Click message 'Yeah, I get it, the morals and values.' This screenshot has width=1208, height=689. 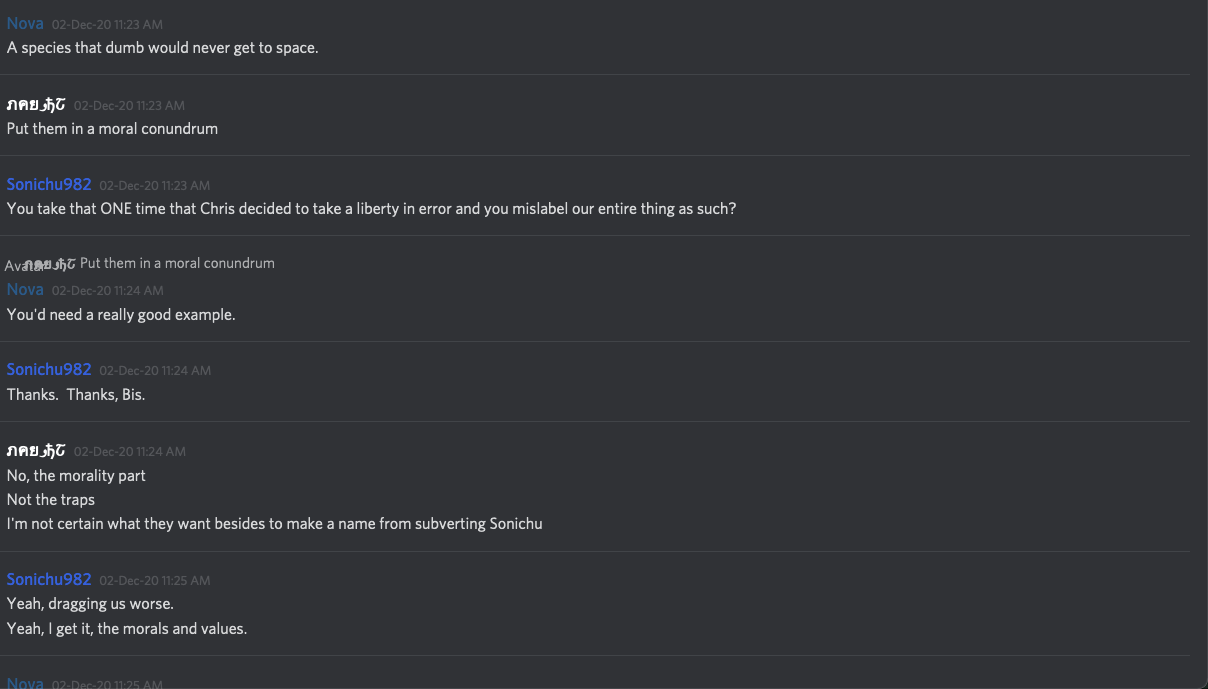coord(127,628)
